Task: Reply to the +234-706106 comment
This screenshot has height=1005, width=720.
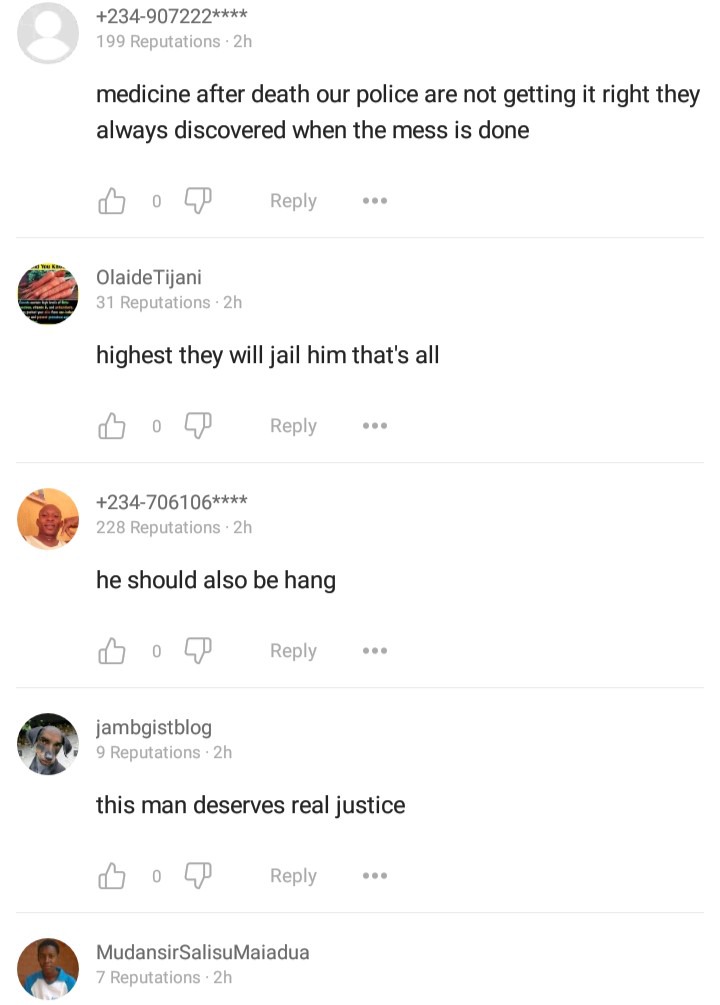Action: pyautogui.click(x=293, y=651)
